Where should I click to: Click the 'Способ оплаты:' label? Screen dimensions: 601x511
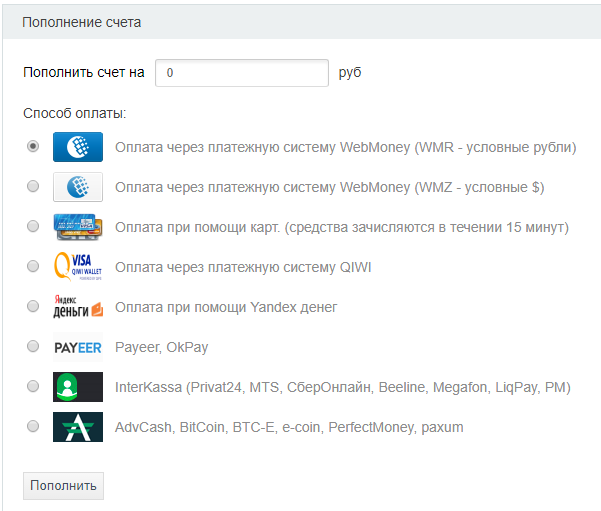74,113
